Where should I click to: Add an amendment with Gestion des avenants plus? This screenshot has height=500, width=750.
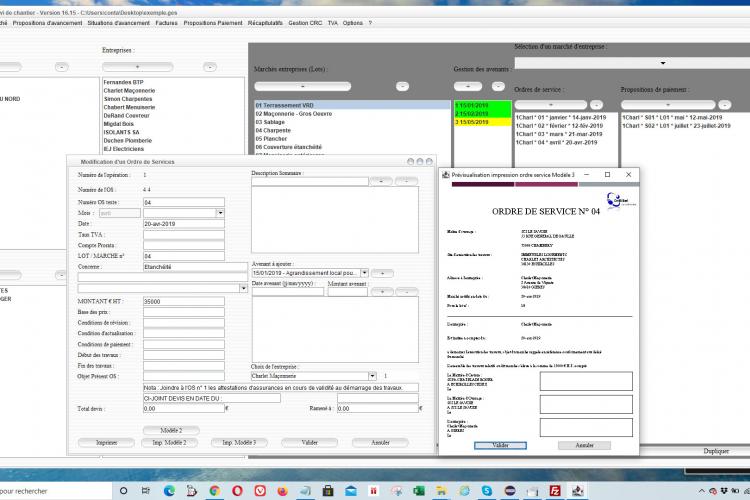click(x=468, y=86)
